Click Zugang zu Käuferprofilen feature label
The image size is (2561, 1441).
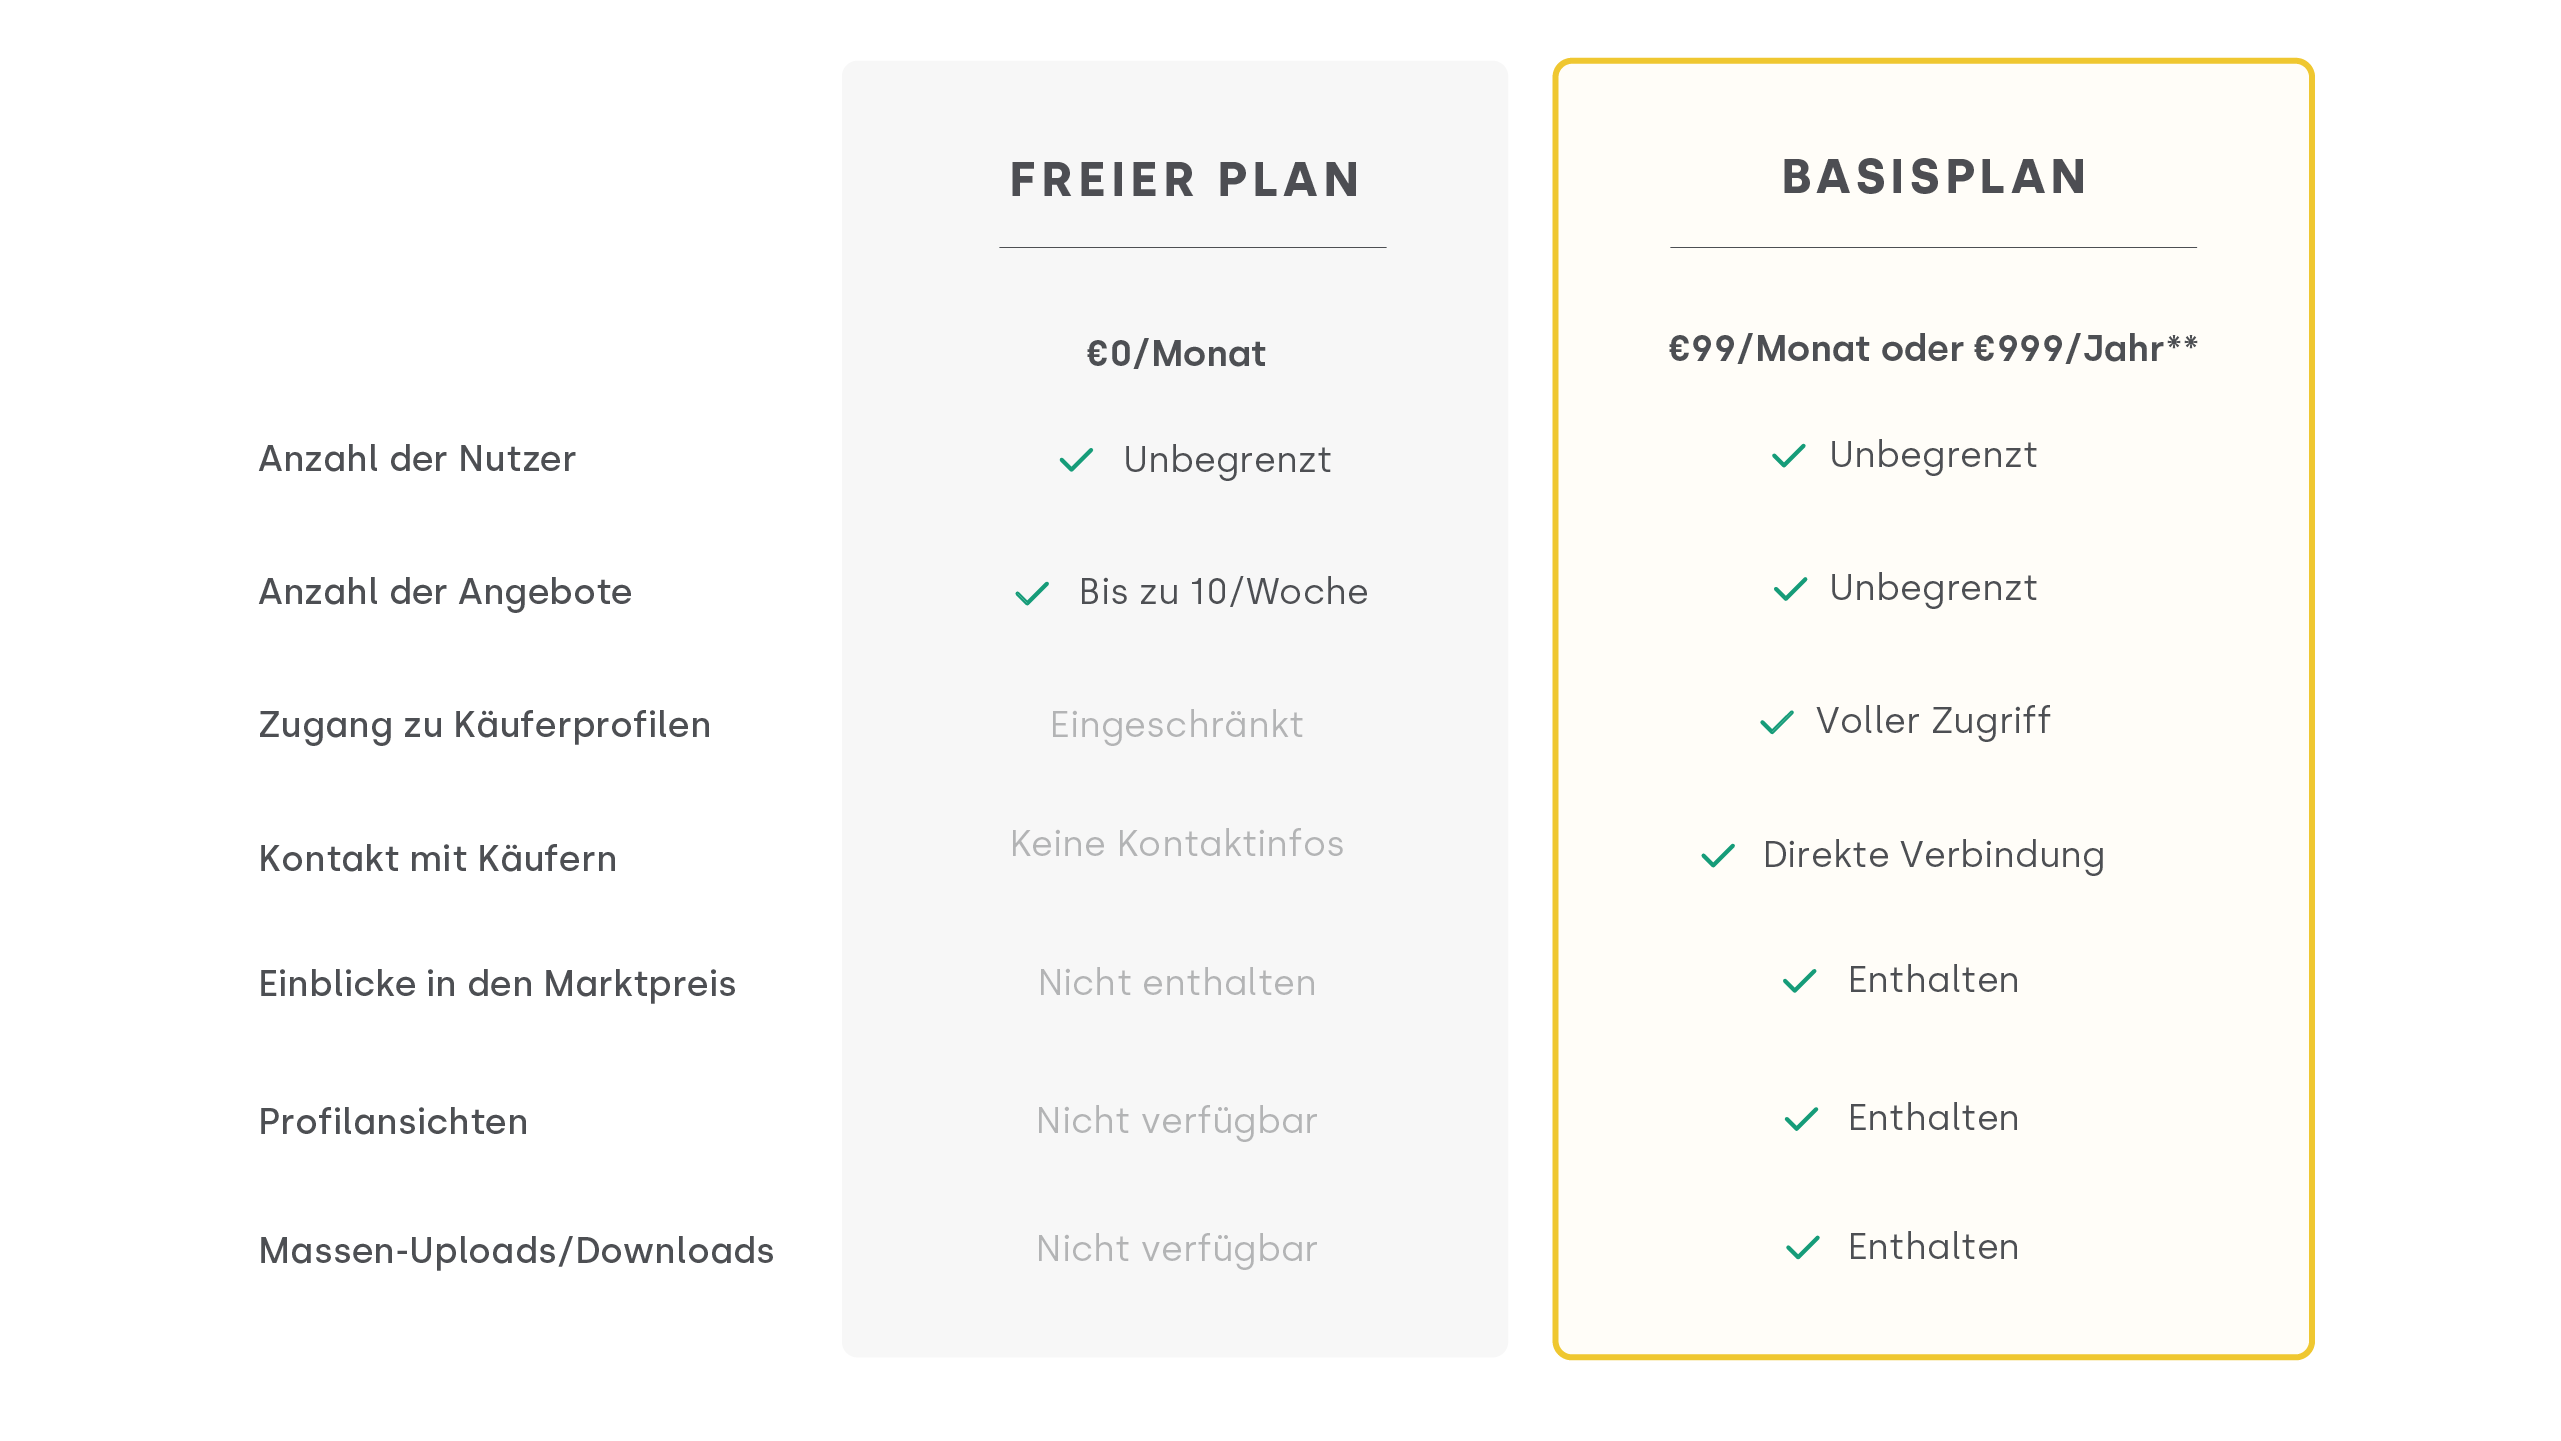point(485,725)
